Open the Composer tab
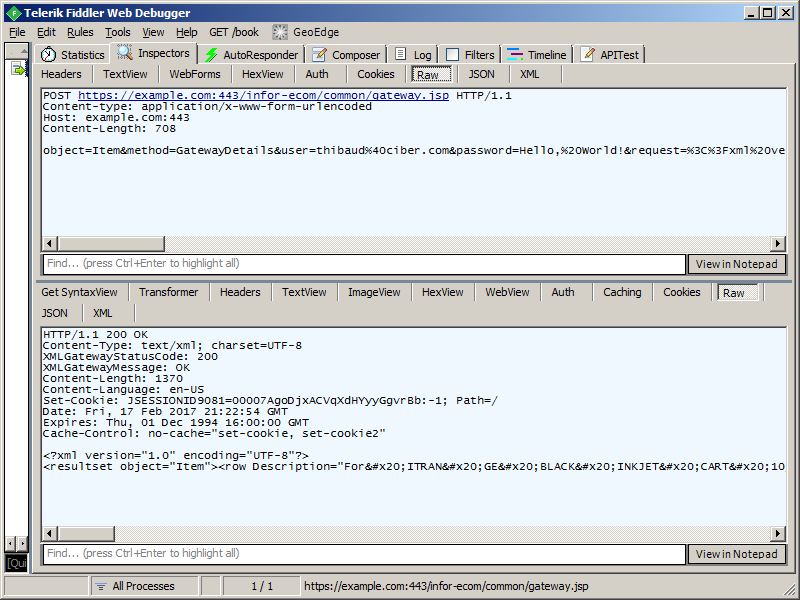Viewport: 800px width, 600px height. point(346,55)
